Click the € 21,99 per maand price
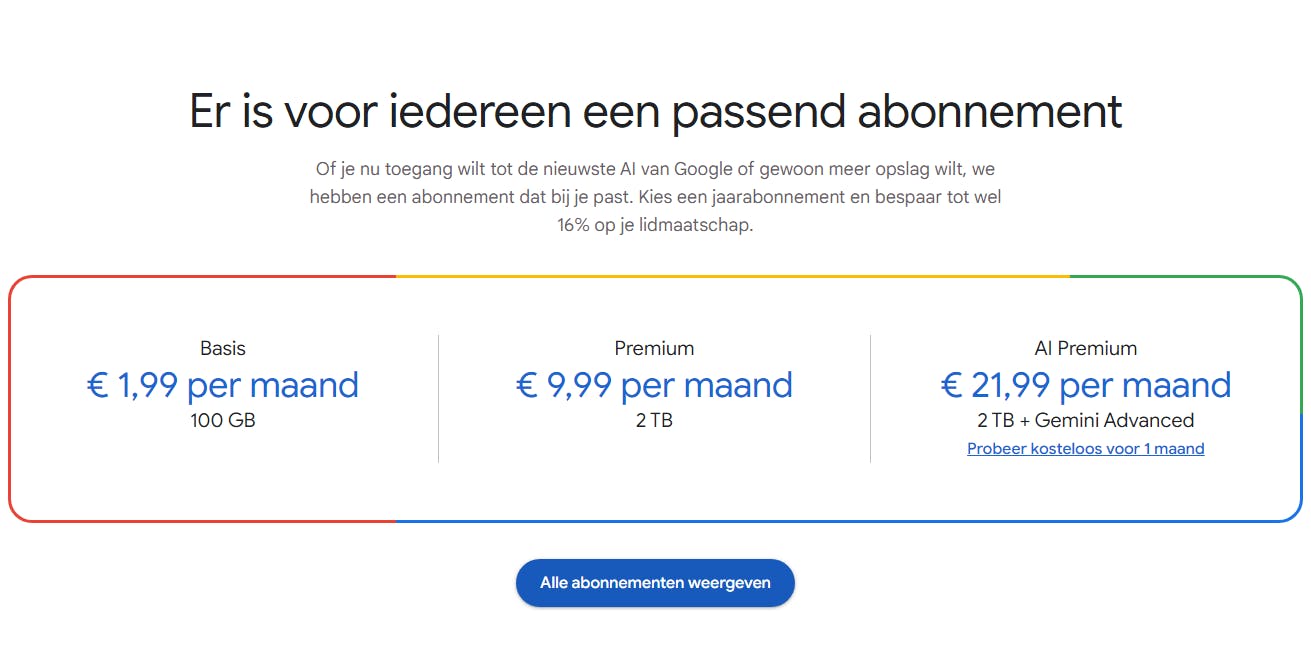The height and width of the screenshot is (666, 1311). [1085, 385]
